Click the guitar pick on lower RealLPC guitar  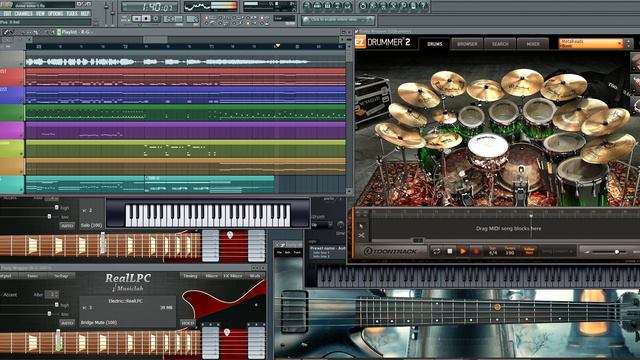pos(227,332)
